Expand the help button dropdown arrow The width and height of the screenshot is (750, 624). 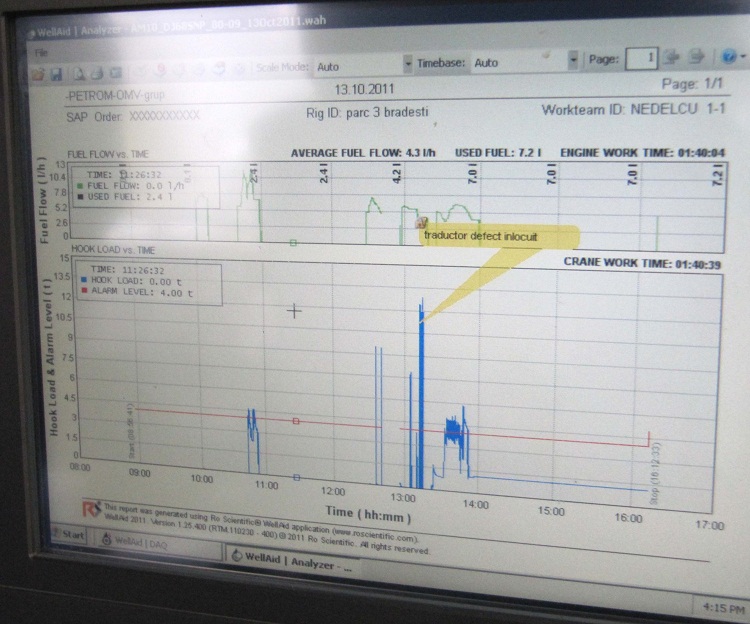pyautogui.click(x=741, y=59)
